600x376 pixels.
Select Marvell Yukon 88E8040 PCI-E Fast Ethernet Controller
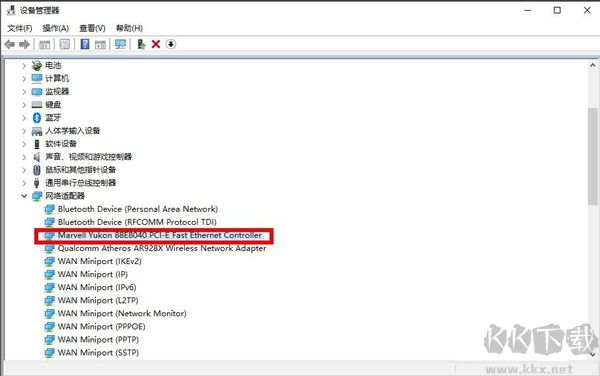160,235
